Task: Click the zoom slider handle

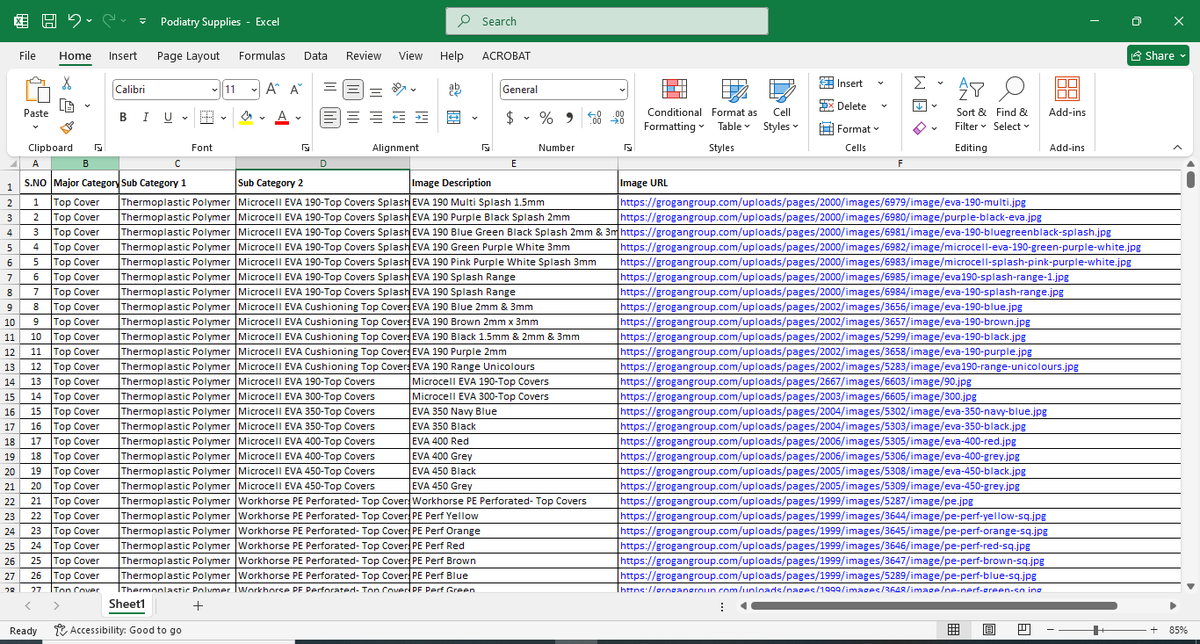Action: click(x=1098, y=630)
